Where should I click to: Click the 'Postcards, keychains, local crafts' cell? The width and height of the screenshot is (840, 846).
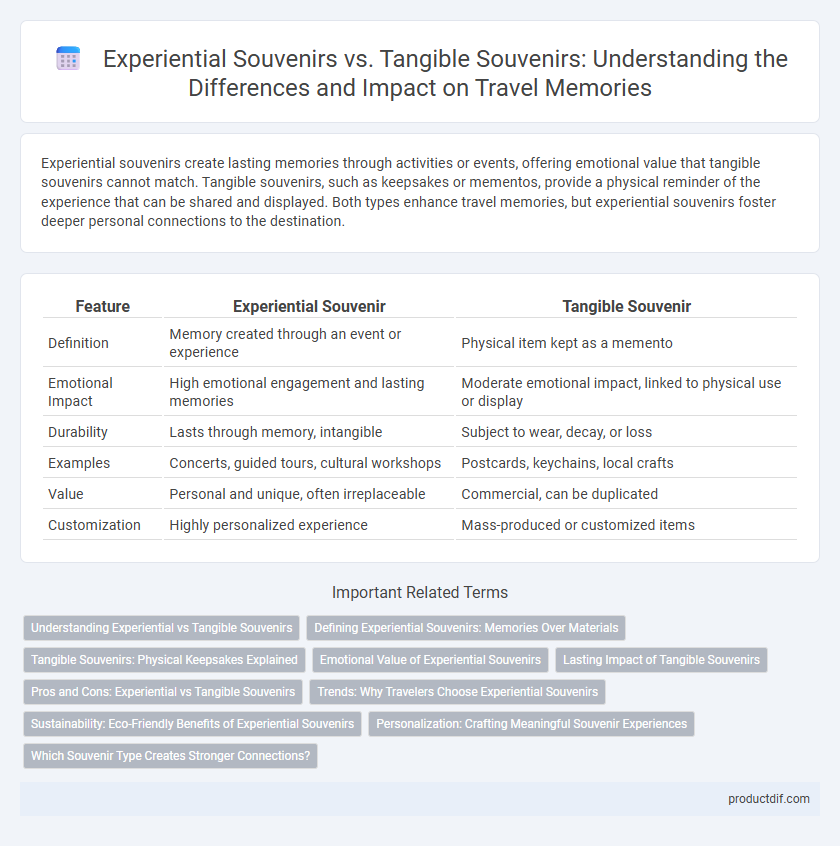(567, 463)
